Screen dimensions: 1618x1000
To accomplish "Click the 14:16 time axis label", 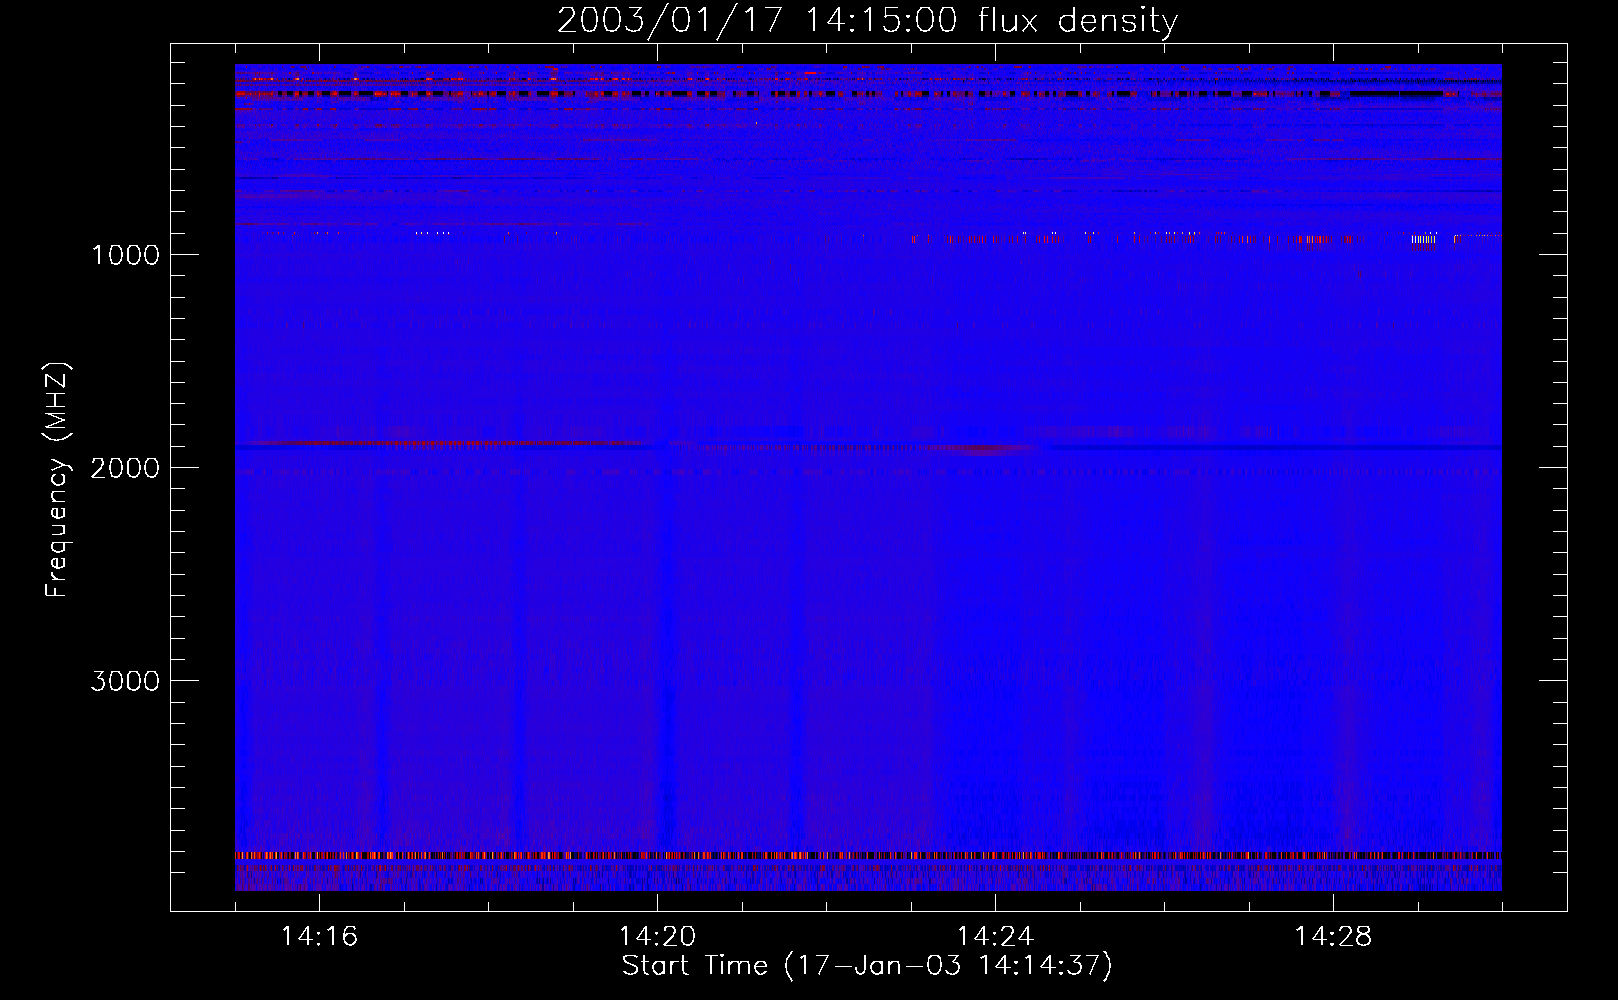I will (x=319, y=937).
